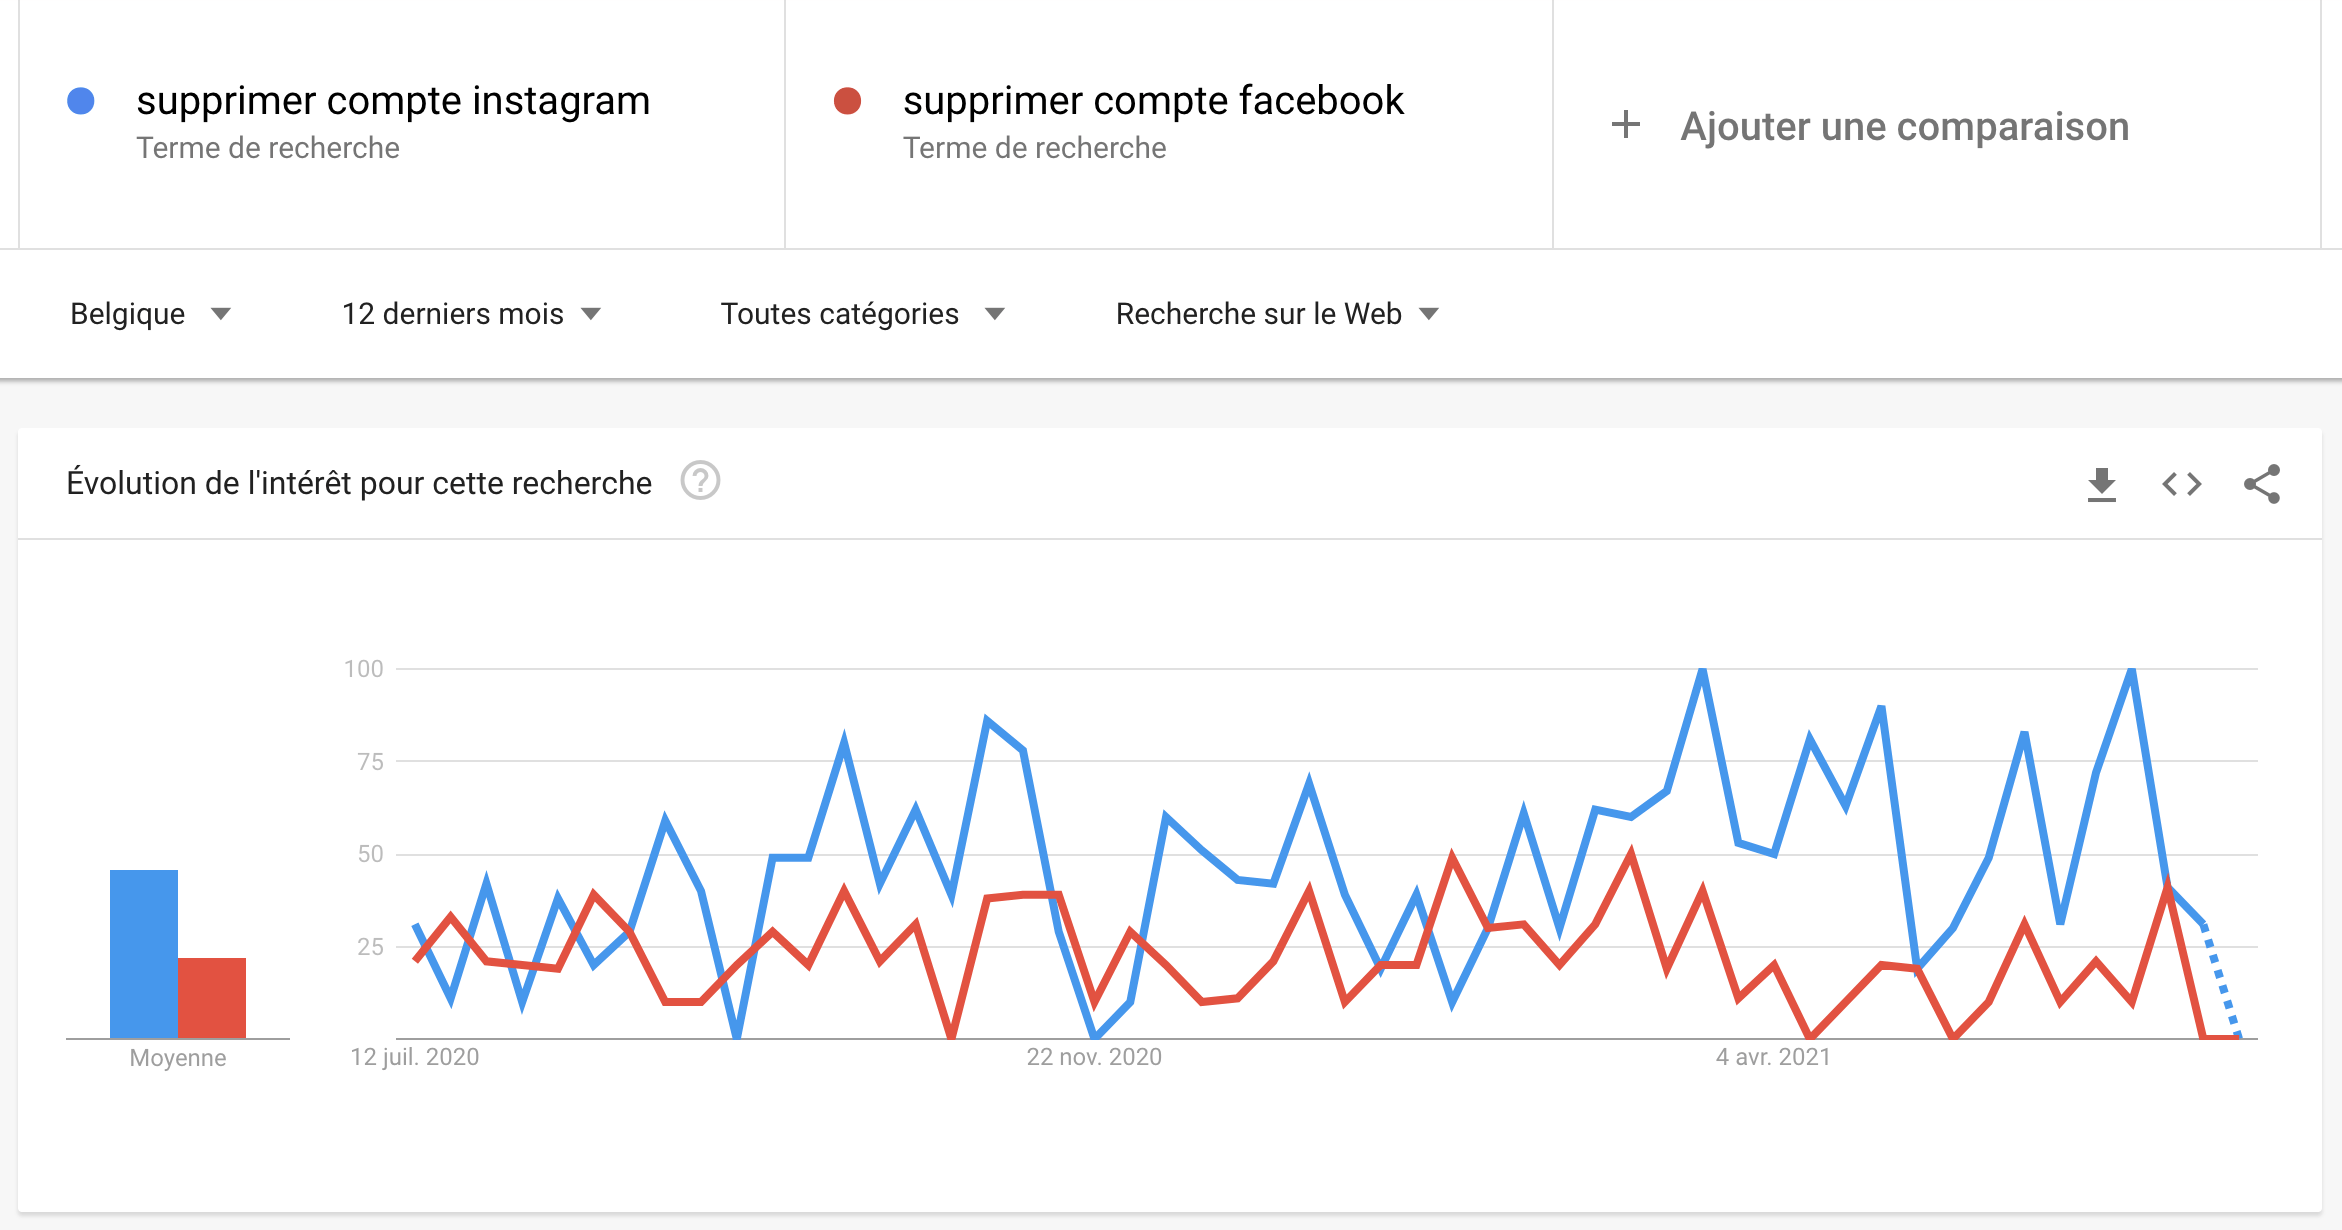Click the Évolution de l'intérêt panel title
Screen dimensions: 2342x1230
click(358, 482)
